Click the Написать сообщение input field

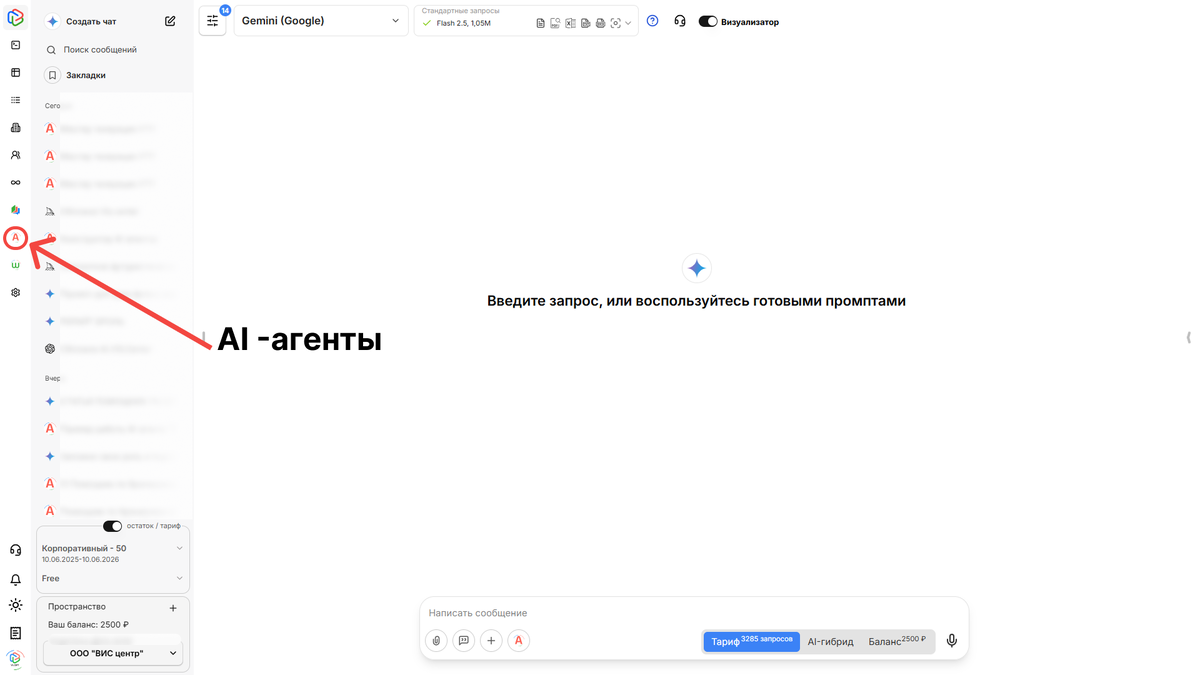click(x=694, y=613)
